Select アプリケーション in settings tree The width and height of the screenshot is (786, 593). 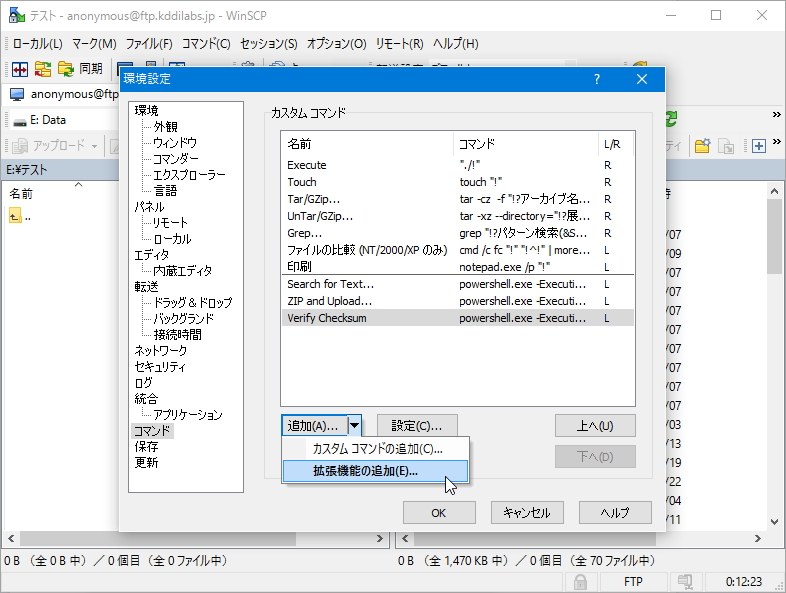coord(187,415)
